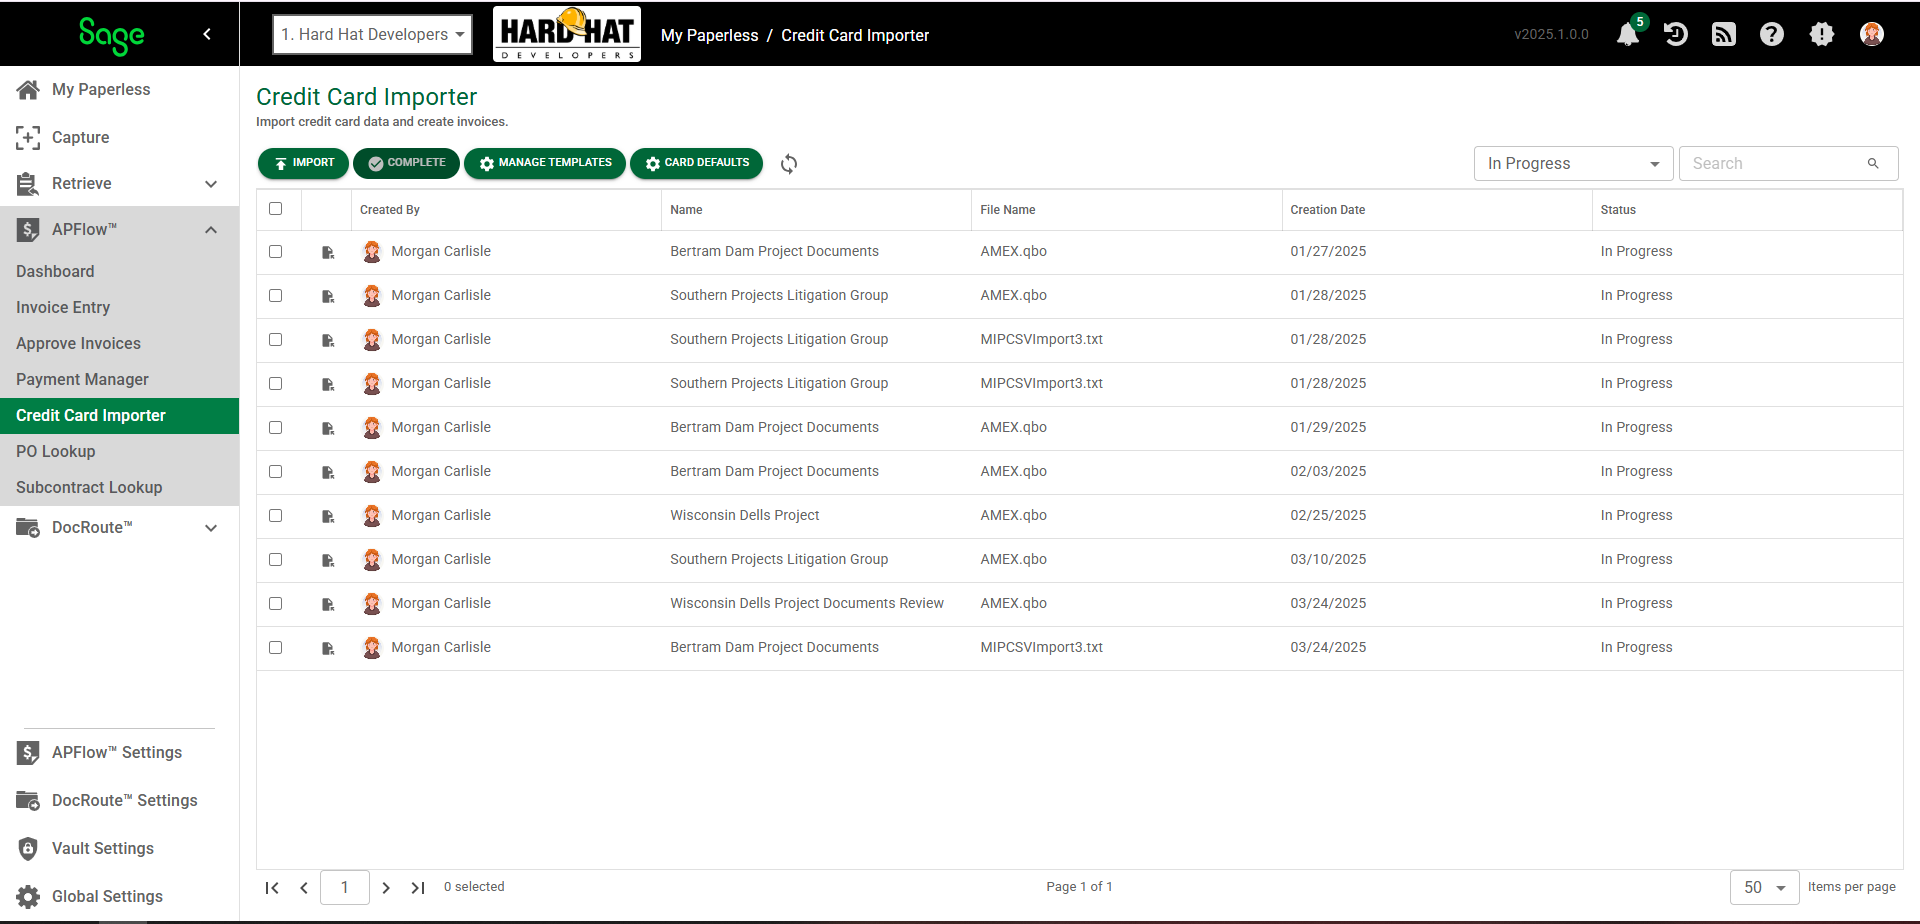The image size is (1920, 924).
Task: Sort by Name column header
Action: (686, 210)
